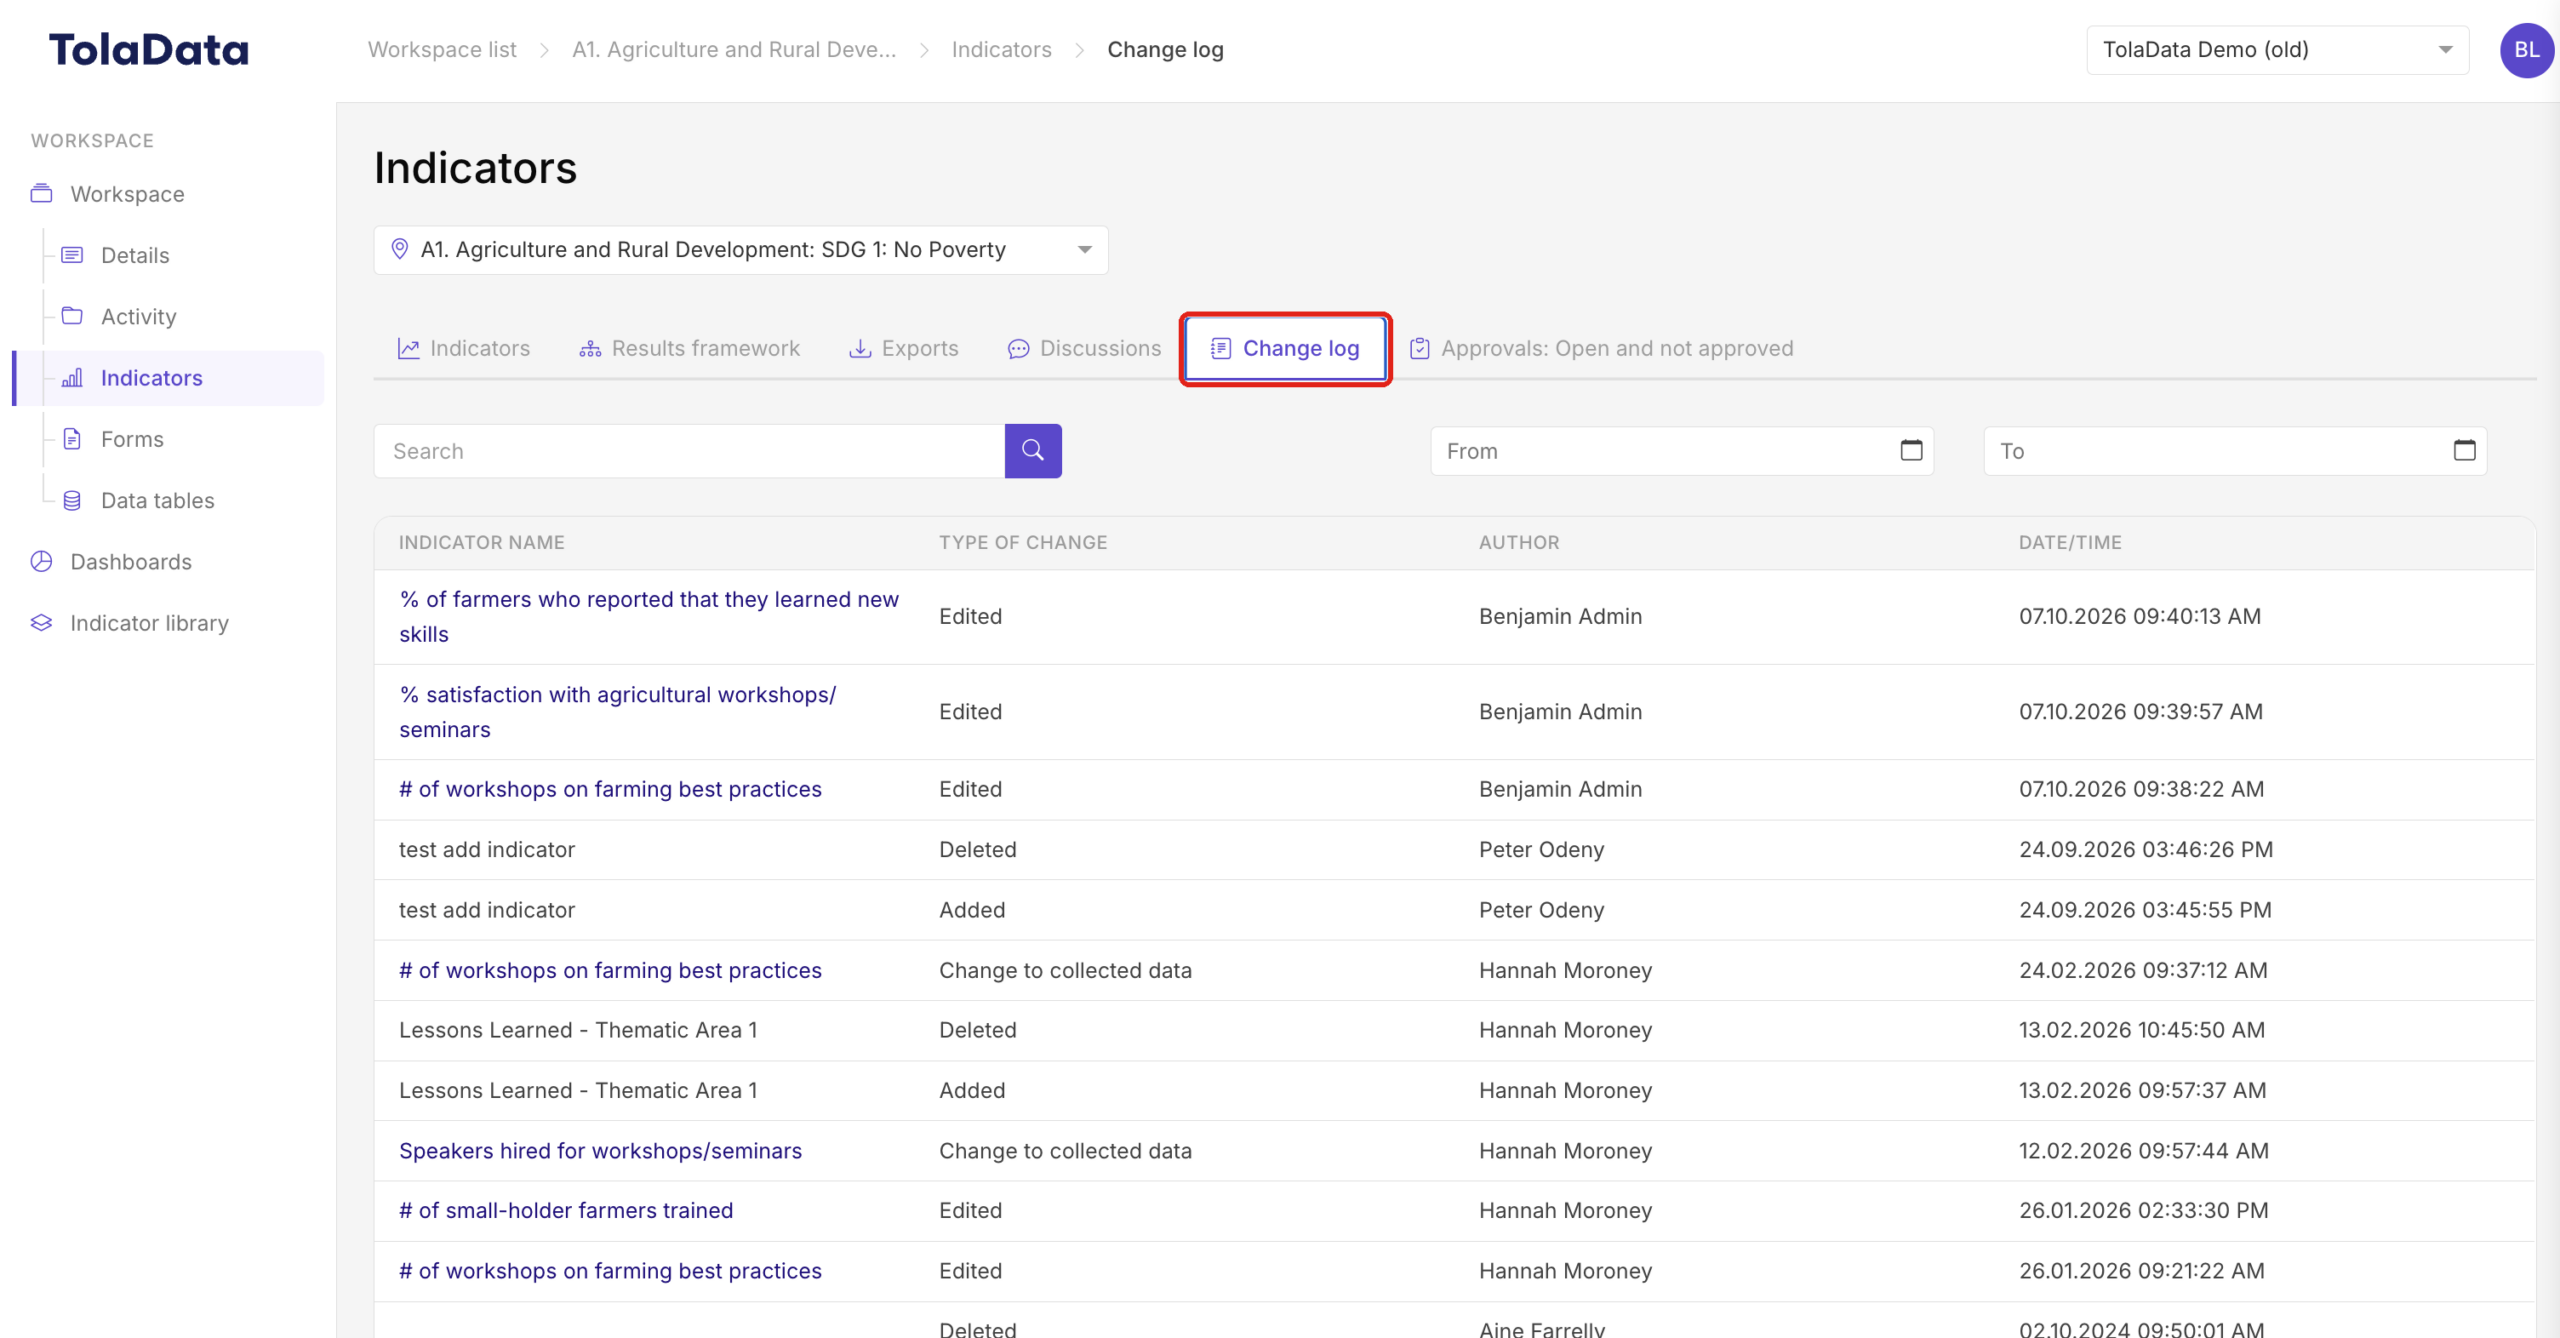Click the Data tables database icon
This screenshot has height=1338, width=2560.
click(x=72, y=500)
